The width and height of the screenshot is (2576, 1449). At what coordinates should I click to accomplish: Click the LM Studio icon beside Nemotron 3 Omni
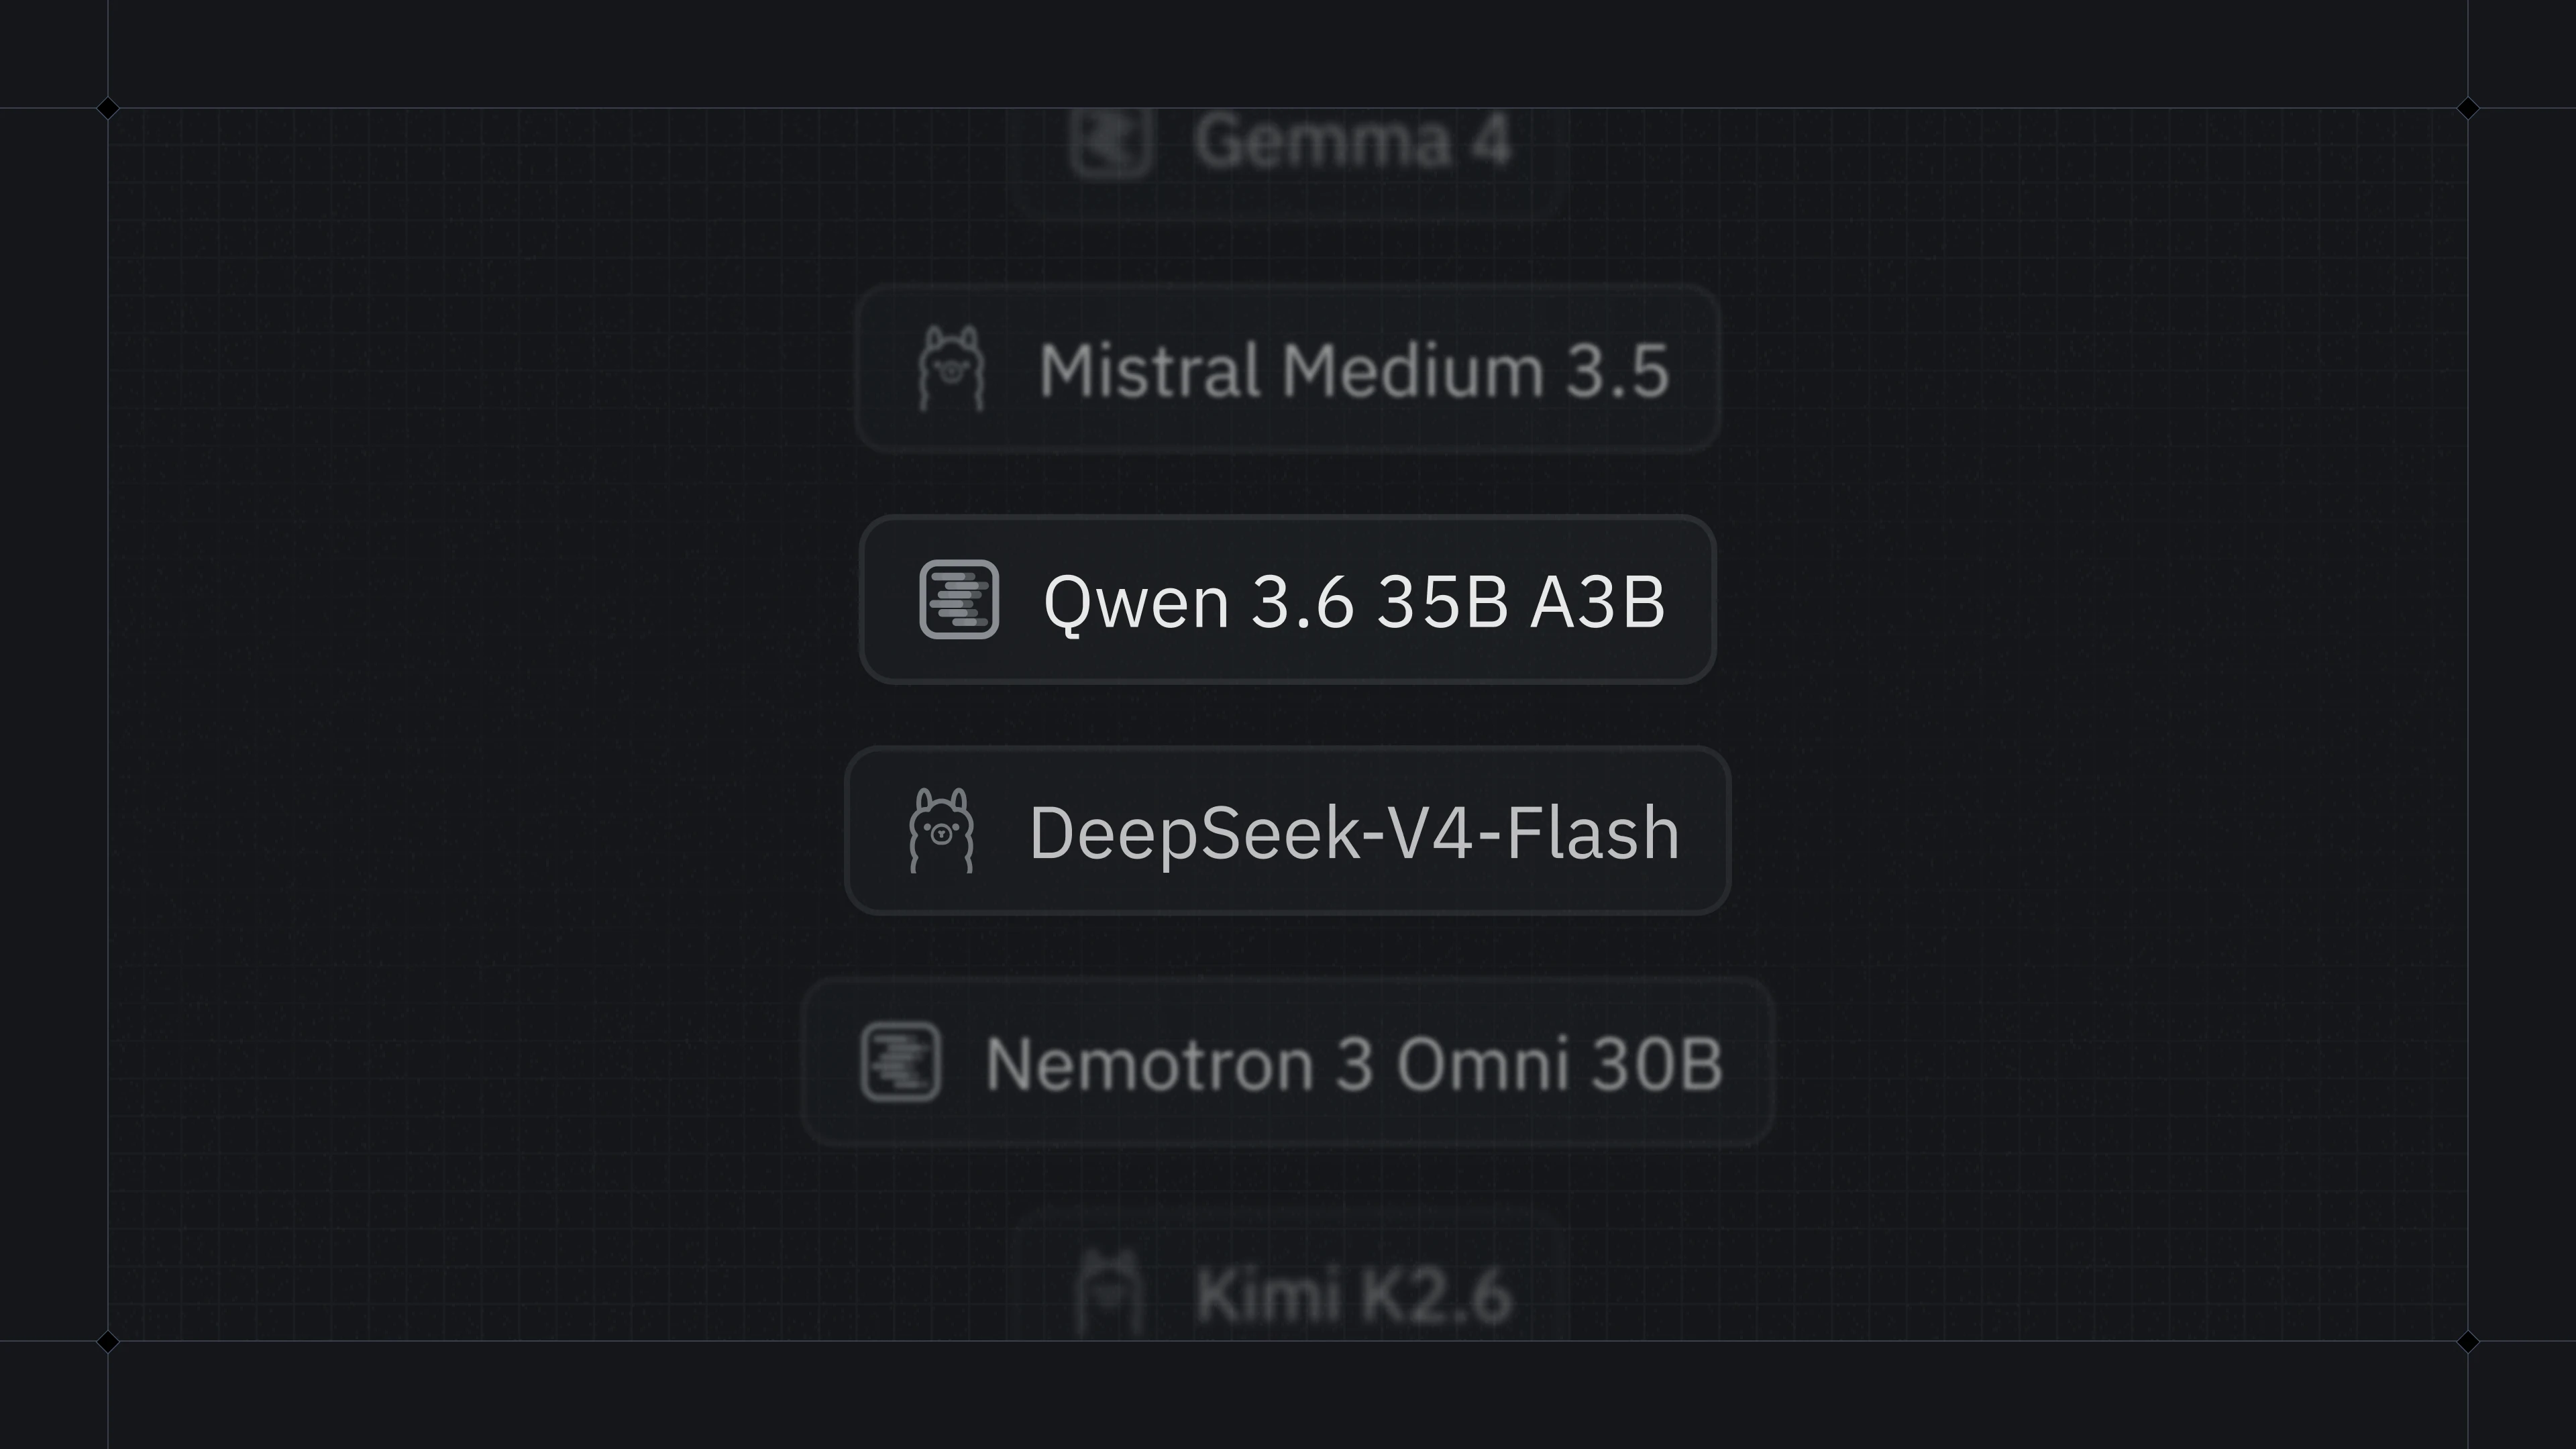click(900, 1061)
